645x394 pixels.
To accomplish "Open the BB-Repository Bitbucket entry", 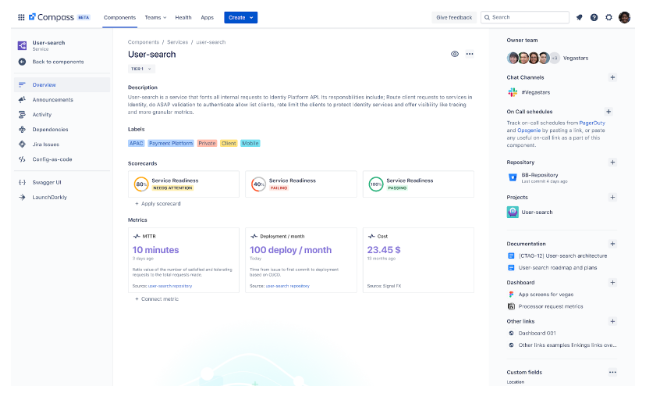I will coord(538,177).
